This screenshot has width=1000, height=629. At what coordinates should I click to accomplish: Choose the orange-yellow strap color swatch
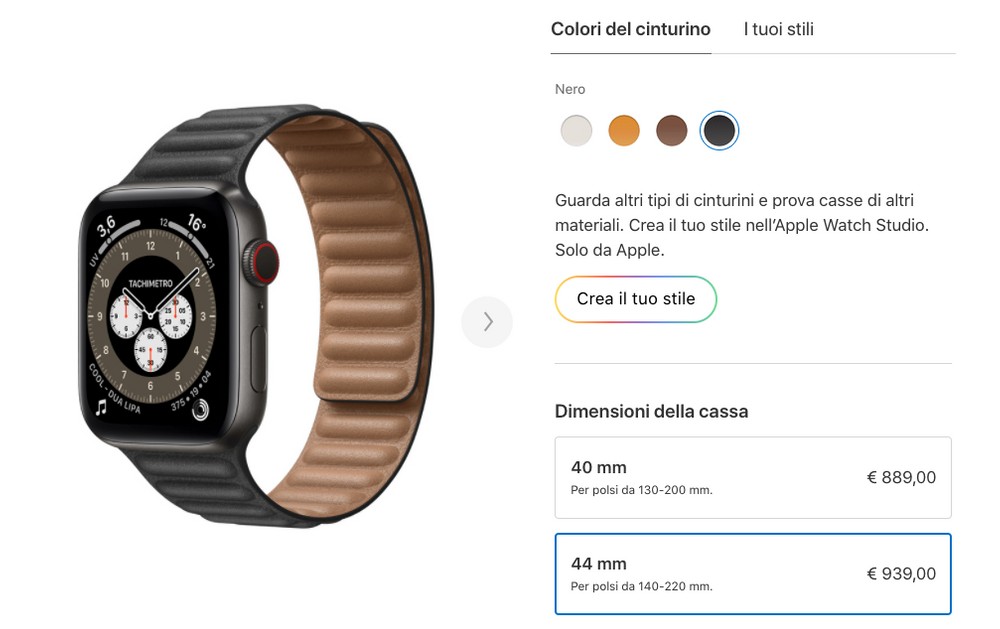click(x=624, y=131)
